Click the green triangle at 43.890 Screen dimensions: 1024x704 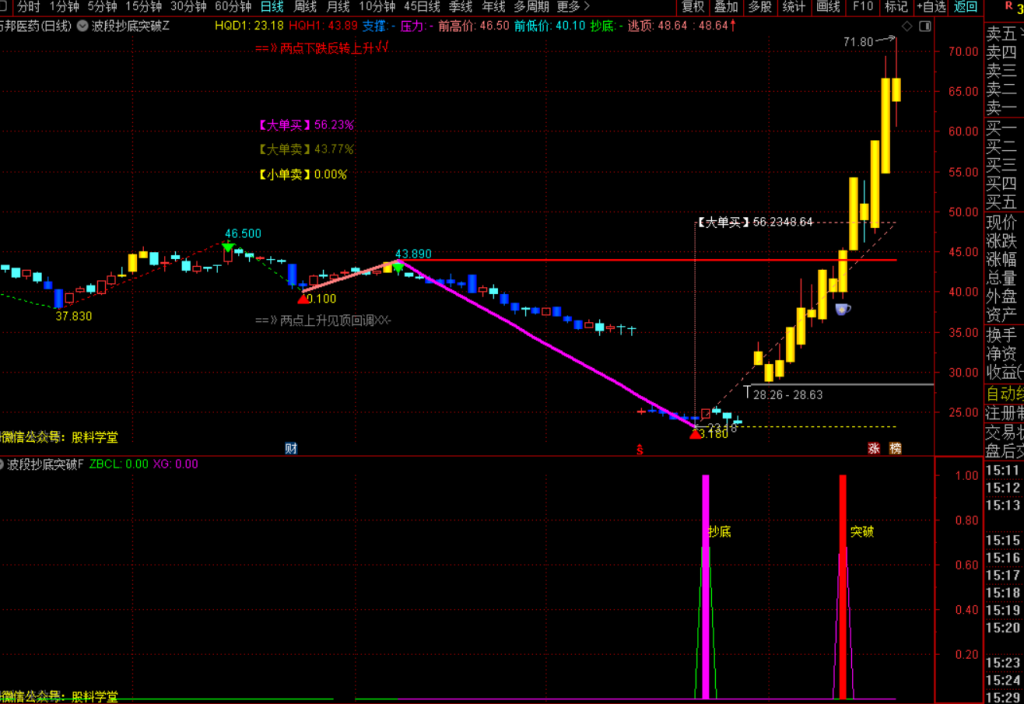398,267
